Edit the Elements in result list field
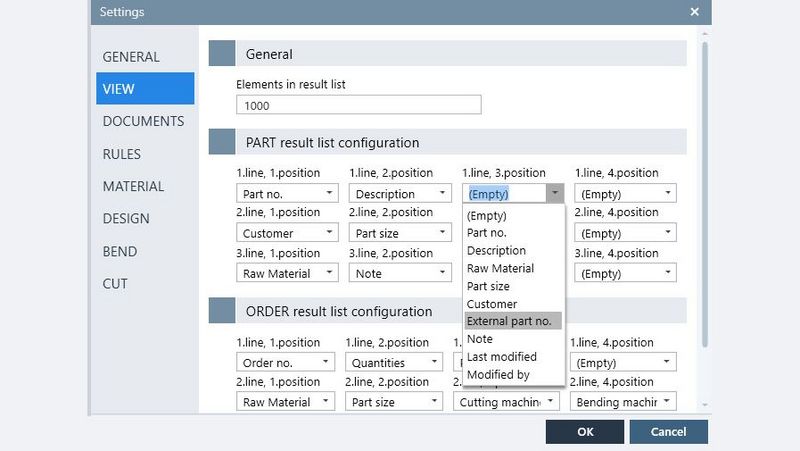 358,105
